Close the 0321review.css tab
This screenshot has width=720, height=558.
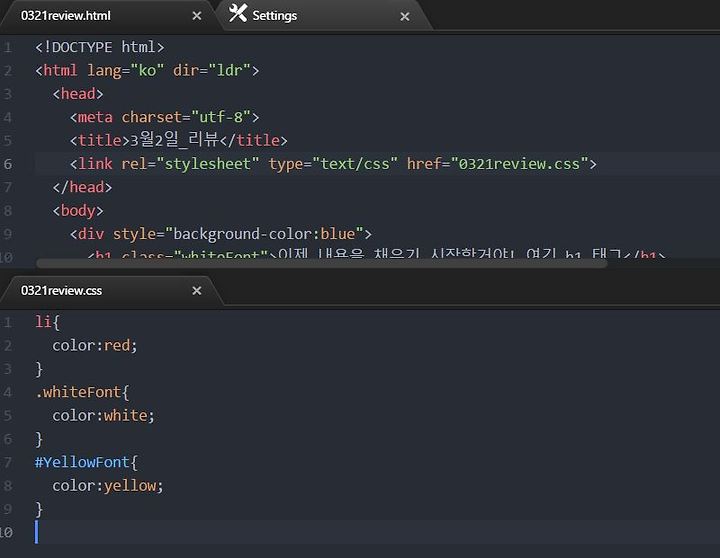tap(197, 291)
